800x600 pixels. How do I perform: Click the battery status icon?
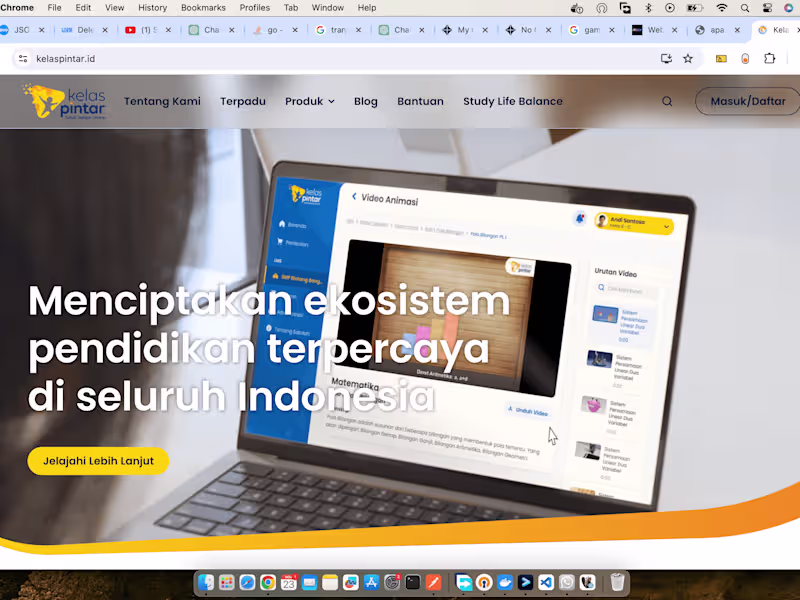tap(695, 8)
